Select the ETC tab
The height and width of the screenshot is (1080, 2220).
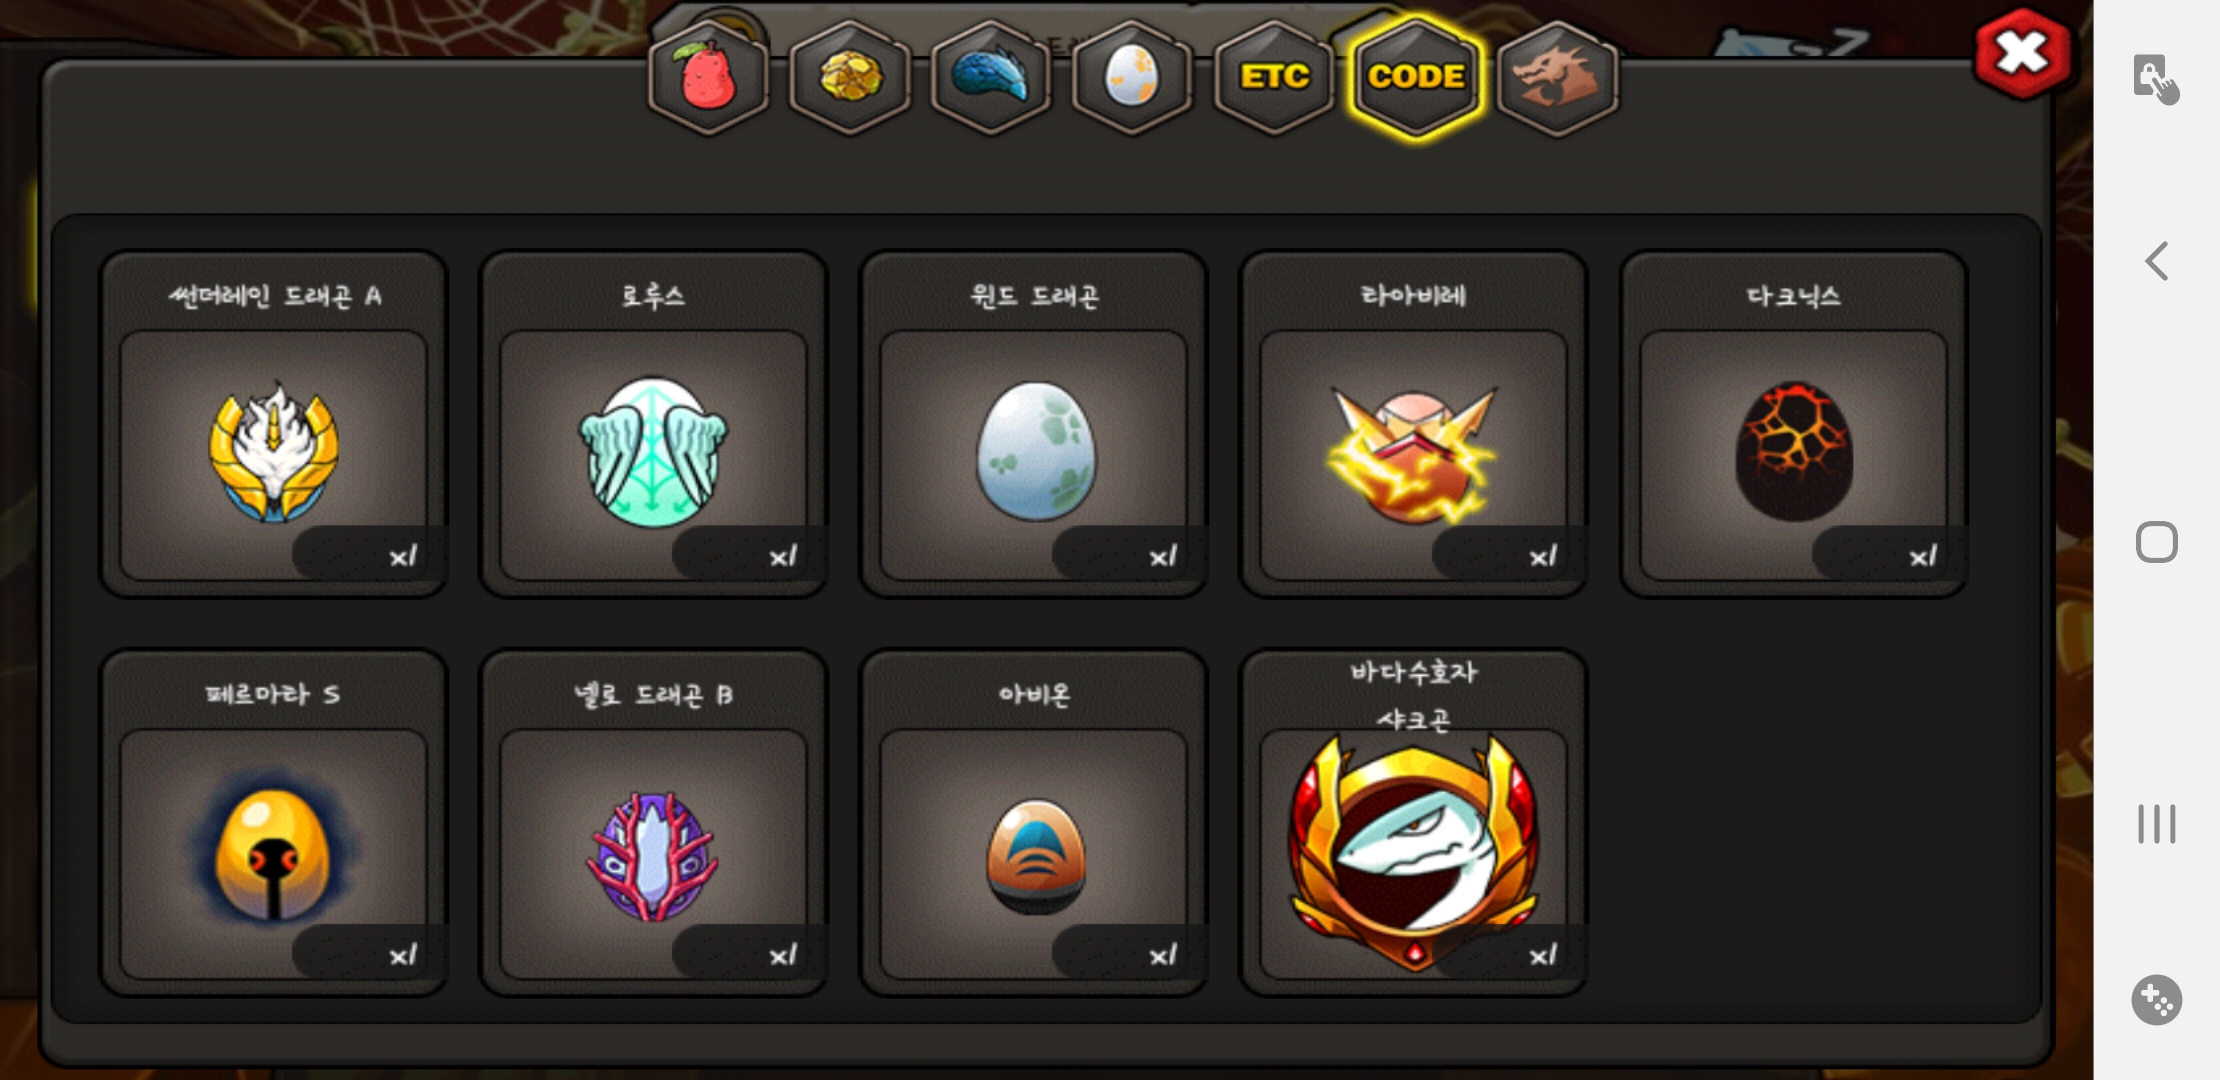tap(1274, 77)
